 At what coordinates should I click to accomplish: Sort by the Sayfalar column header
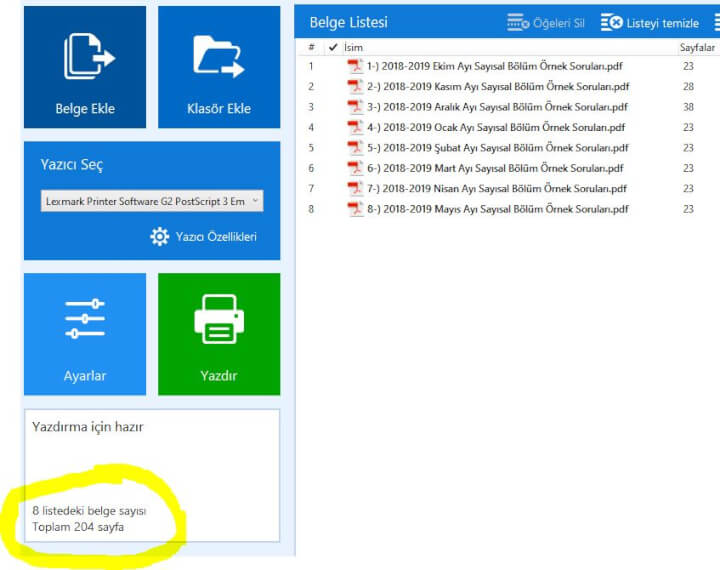[x=697, y=47]
